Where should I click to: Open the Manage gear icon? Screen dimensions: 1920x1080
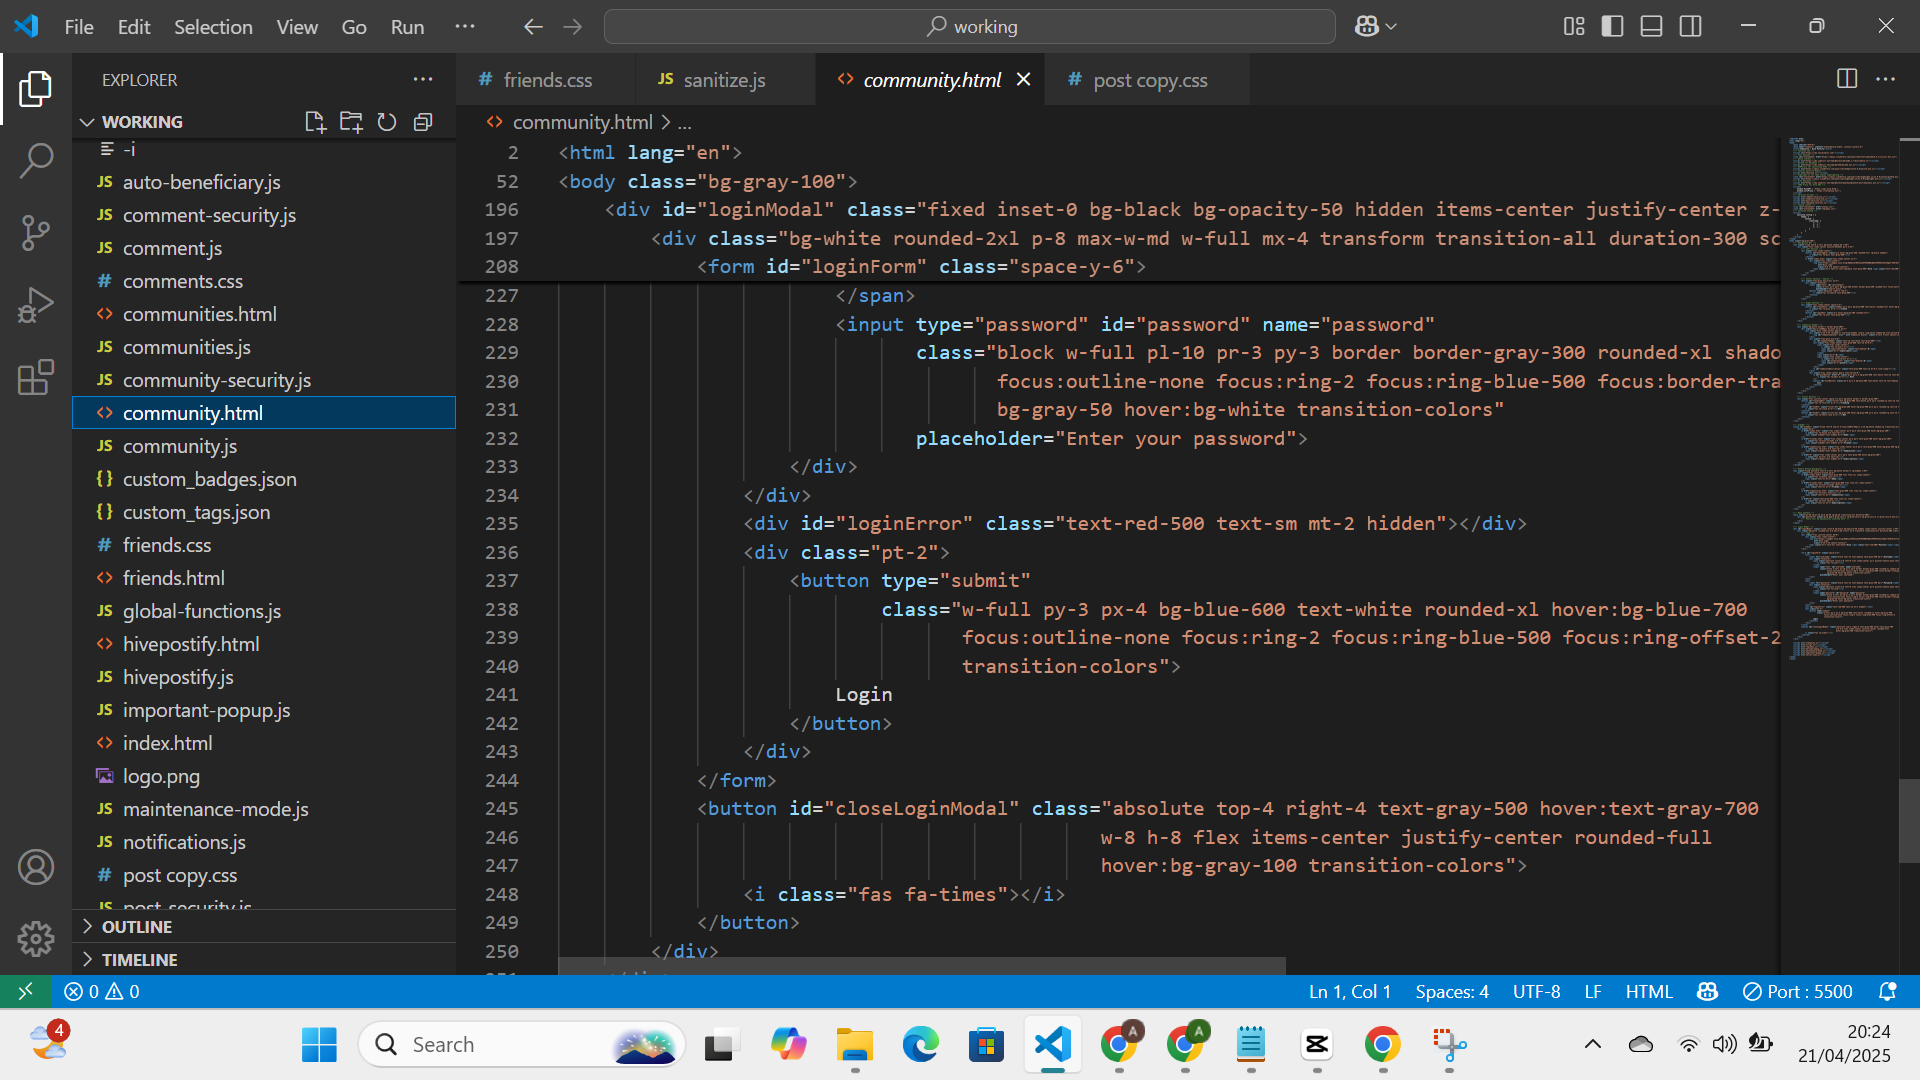[x=36, y=938]
